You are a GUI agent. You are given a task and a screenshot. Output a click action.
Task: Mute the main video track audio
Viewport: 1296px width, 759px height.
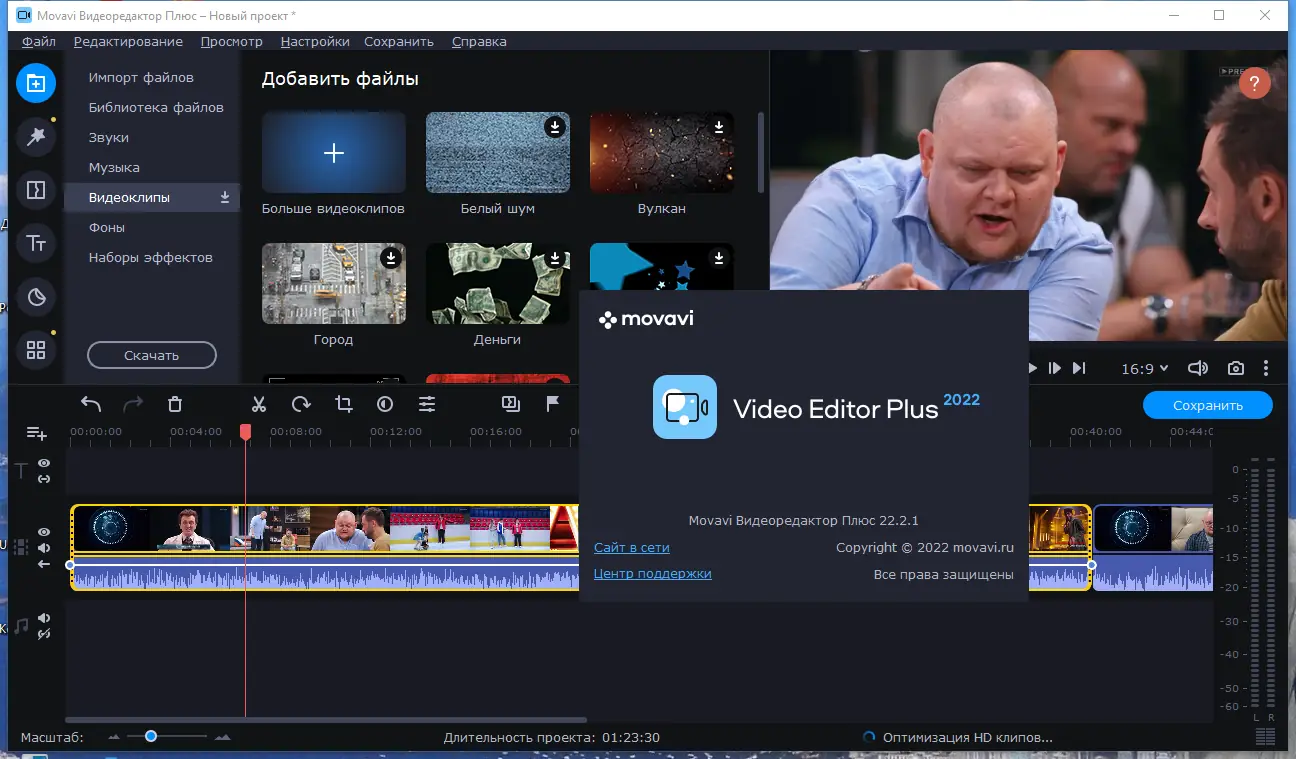tap(44, 548)
